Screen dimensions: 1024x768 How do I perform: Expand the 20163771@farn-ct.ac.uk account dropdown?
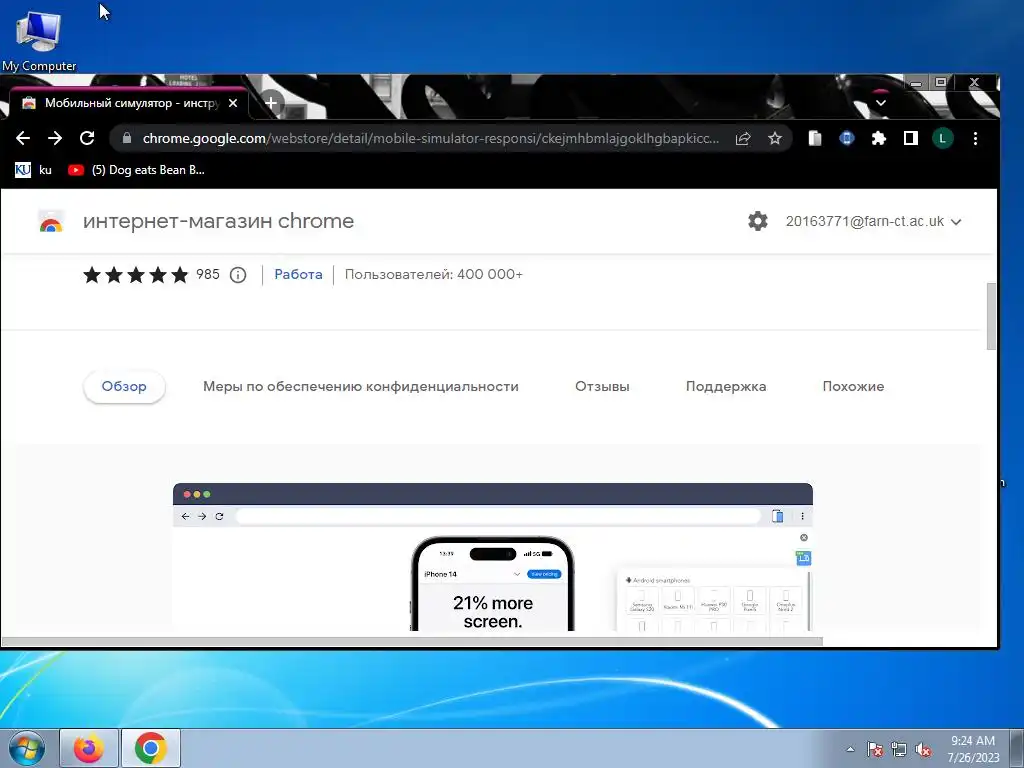tap(873, 221)
